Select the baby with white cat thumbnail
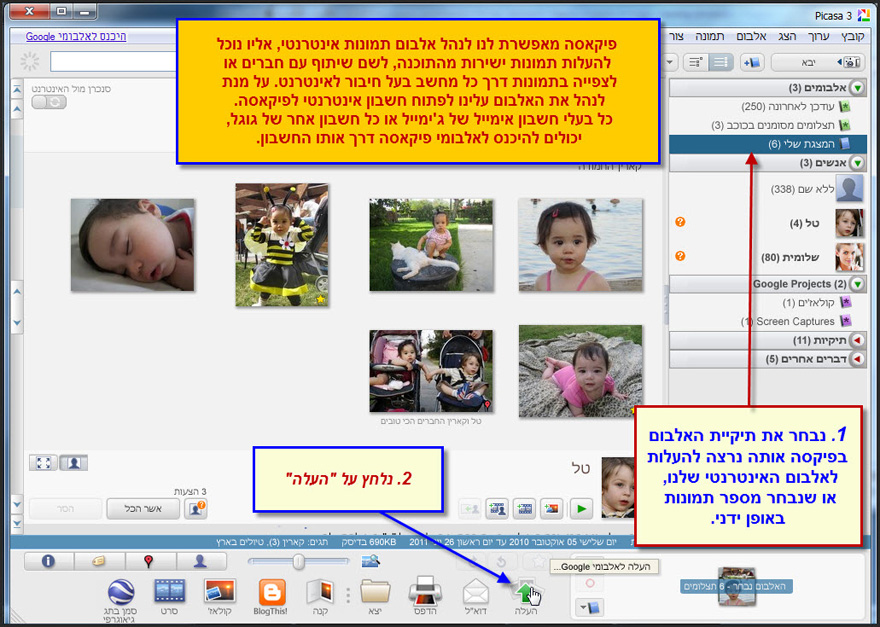880x627 pixels. (x=431, y=245)
